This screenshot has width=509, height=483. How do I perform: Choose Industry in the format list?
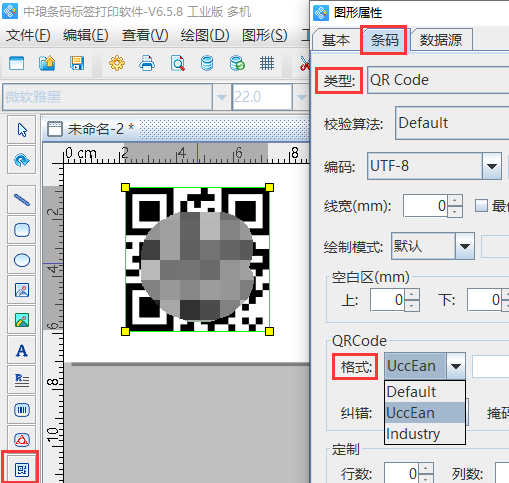425,434
